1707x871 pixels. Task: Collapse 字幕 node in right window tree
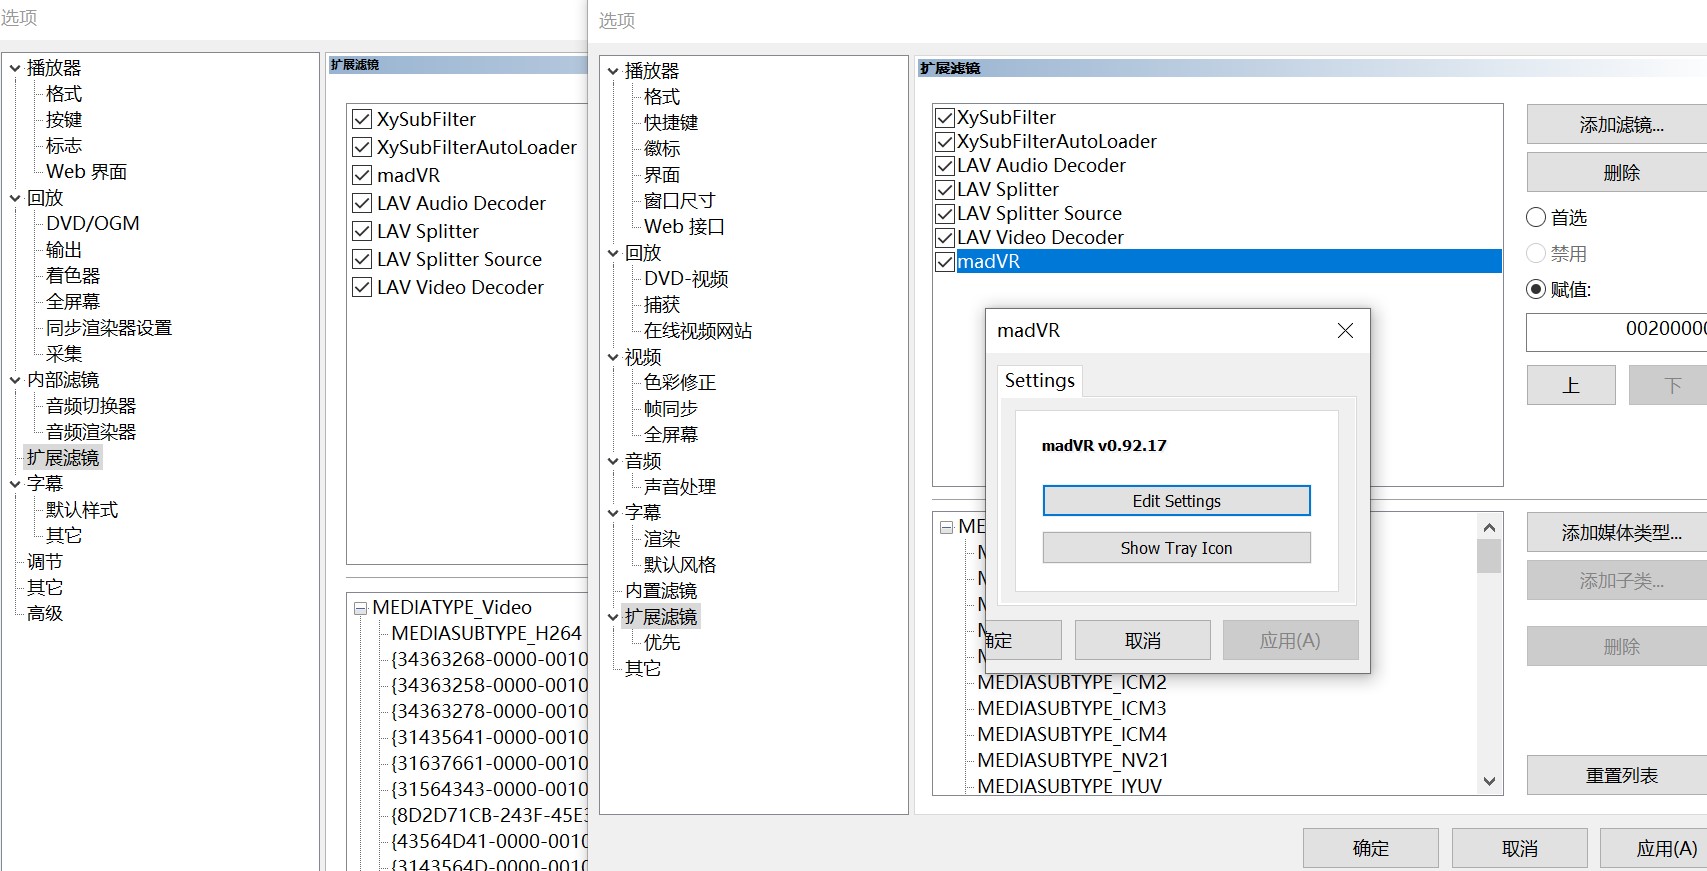coord(613,513)
